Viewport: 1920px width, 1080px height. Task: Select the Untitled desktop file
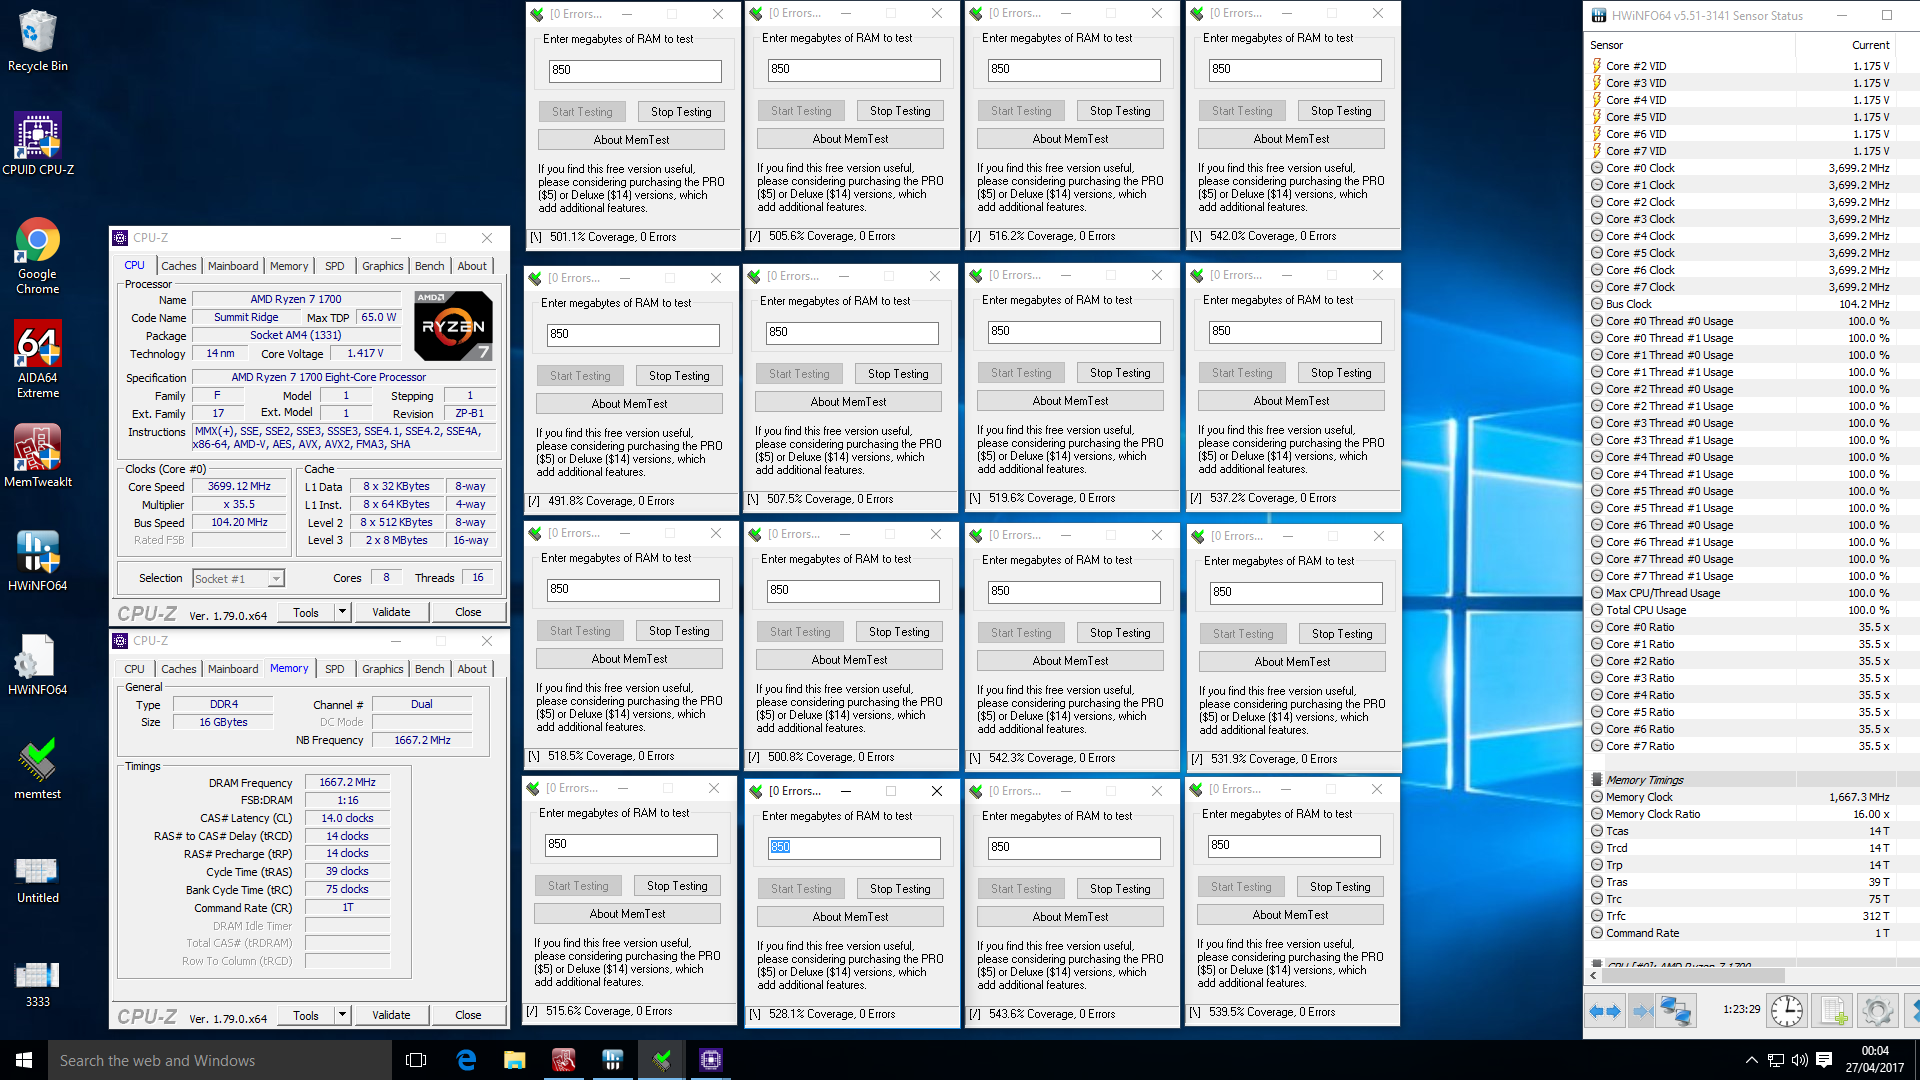pos(37,880)
